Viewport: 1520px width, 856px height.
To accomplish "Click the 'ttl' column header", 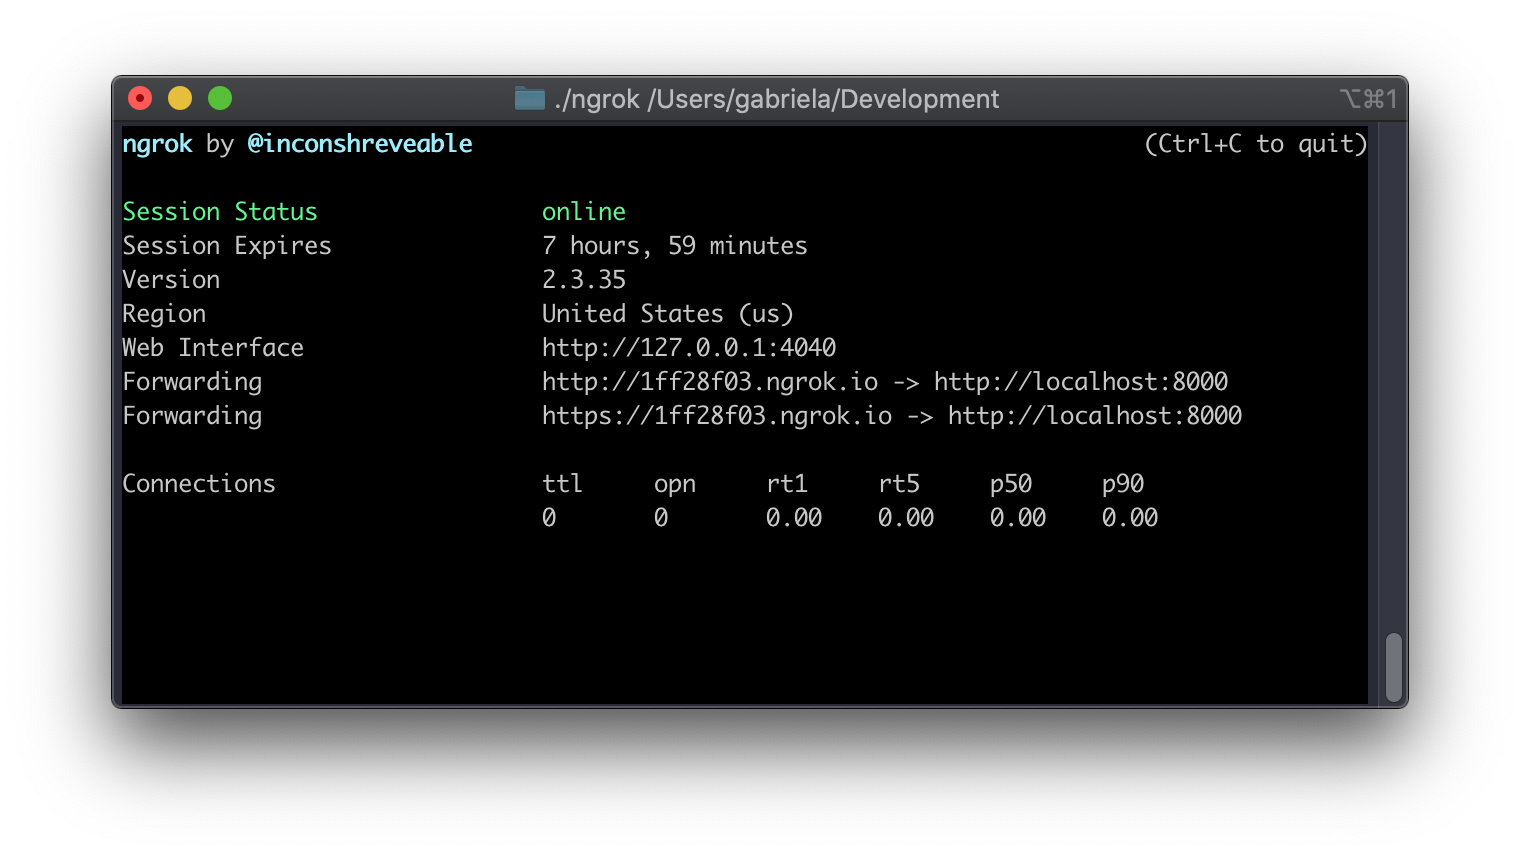I will pyautogui.click(x=563, y=484).
